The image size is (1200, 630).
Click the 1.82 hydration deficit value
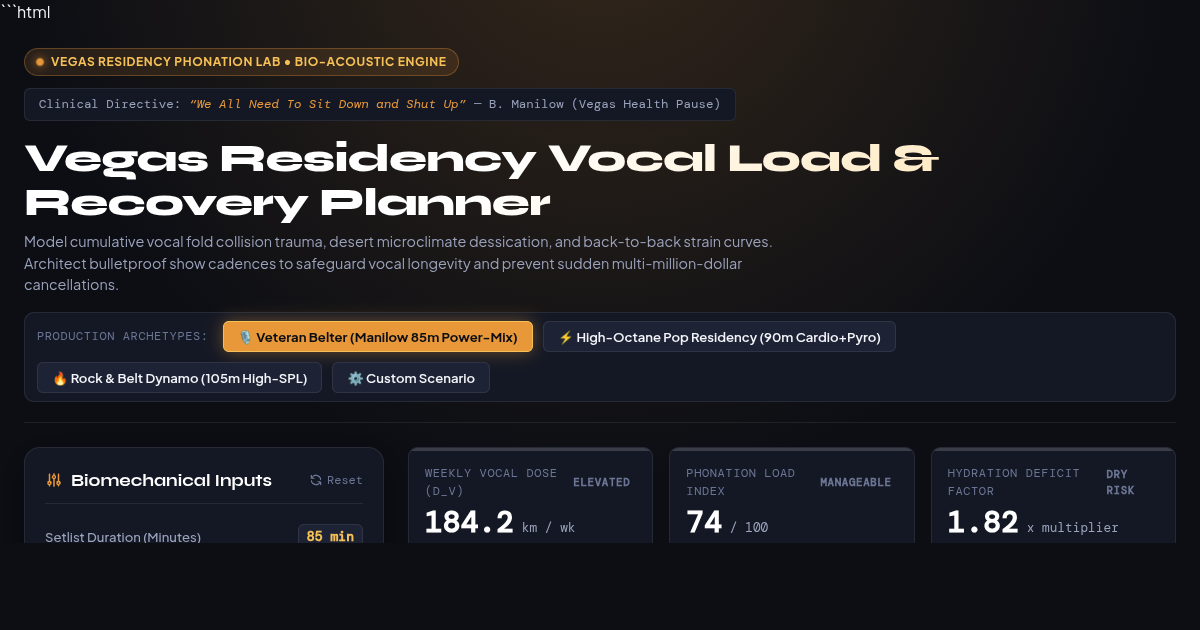983,522
